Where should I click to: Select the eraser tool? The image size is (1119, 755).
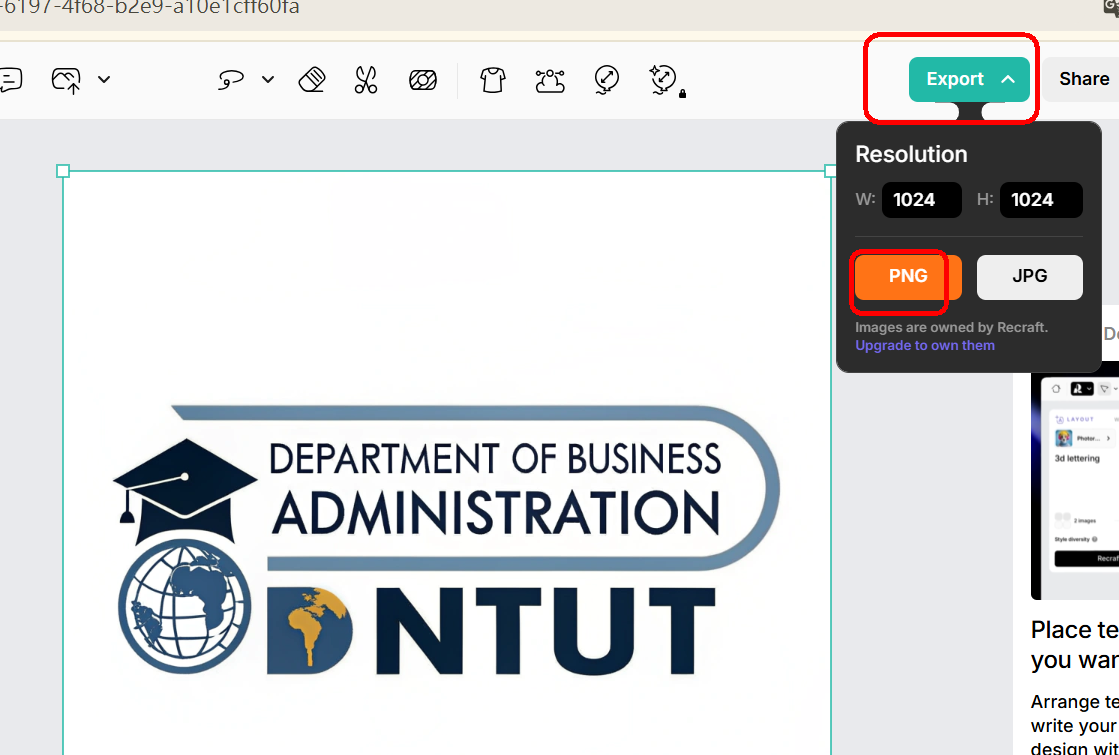(312, 79)
